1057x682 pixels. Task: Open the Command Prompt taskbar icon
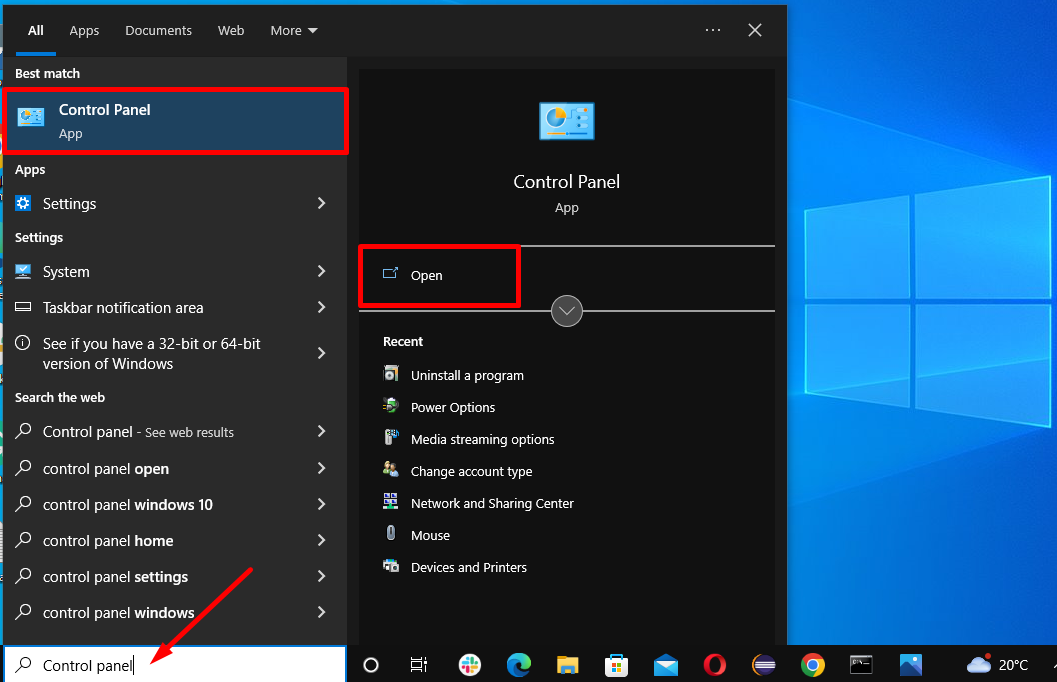(862, 665)
